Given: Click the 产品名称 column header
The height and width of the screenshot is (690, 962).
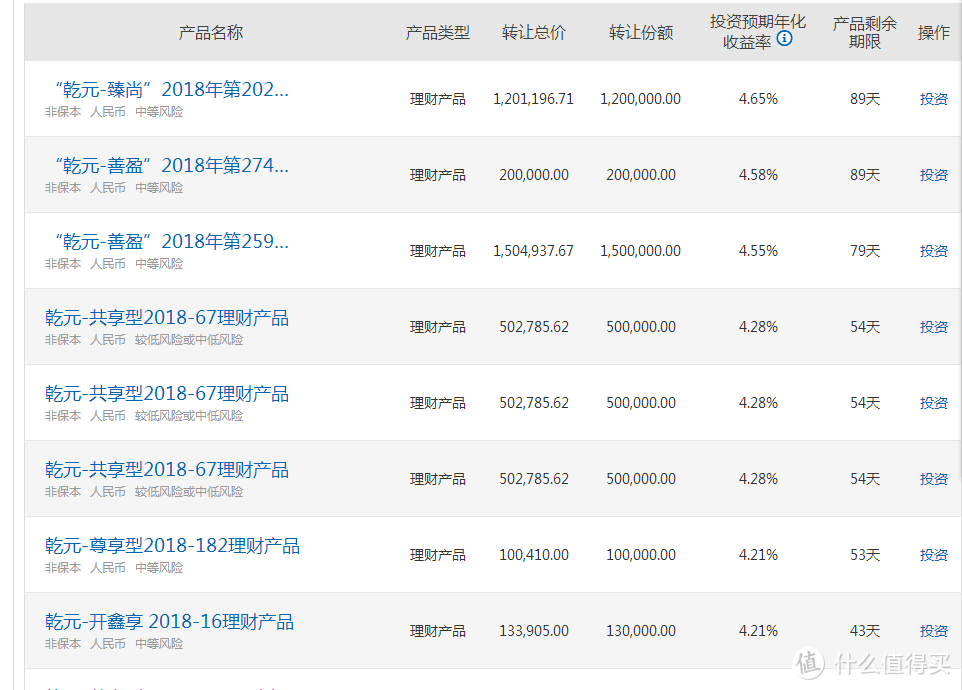Looking at the screenshot, I should [x=210, y=32].
